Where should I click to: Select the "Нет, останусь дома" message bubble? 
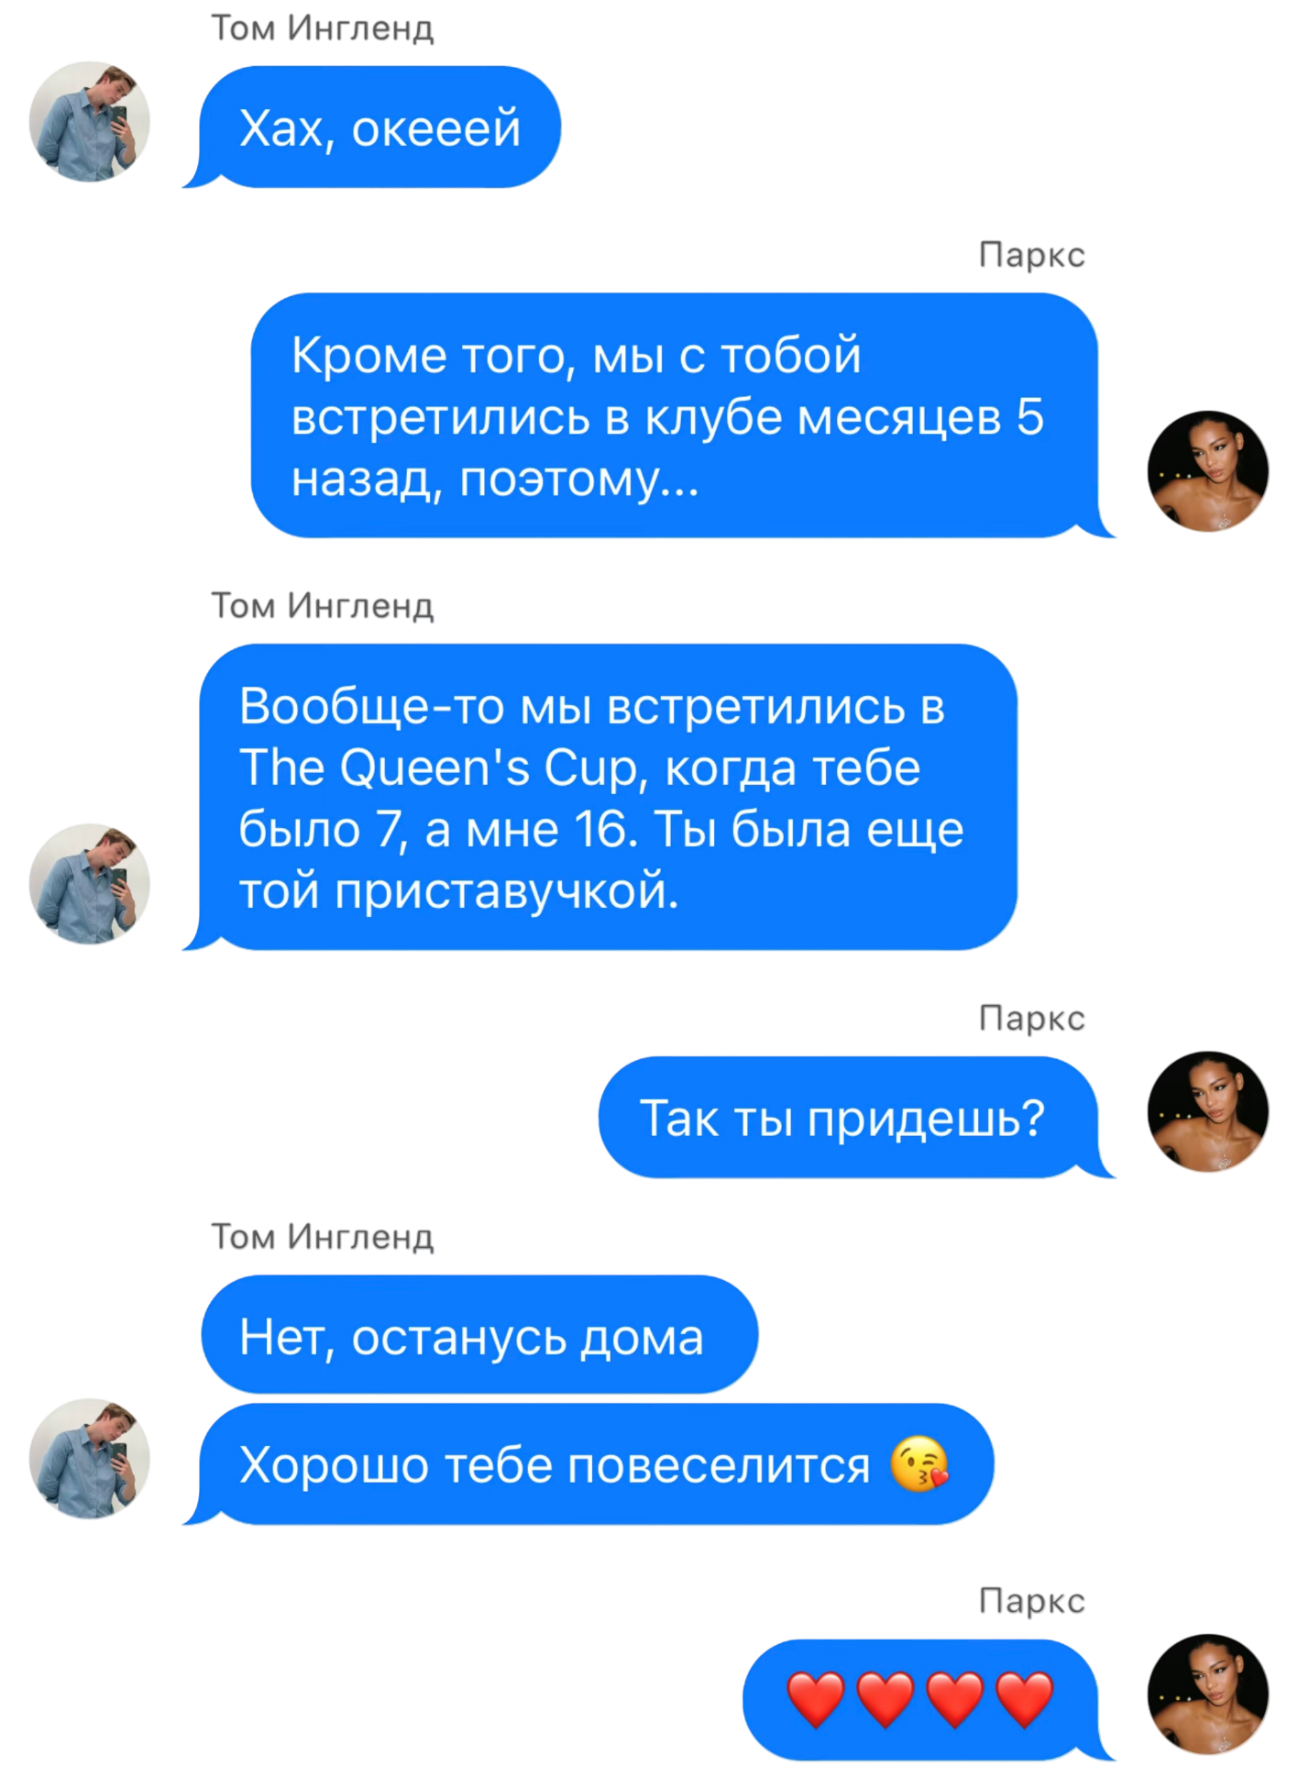tap(480, 1335)
